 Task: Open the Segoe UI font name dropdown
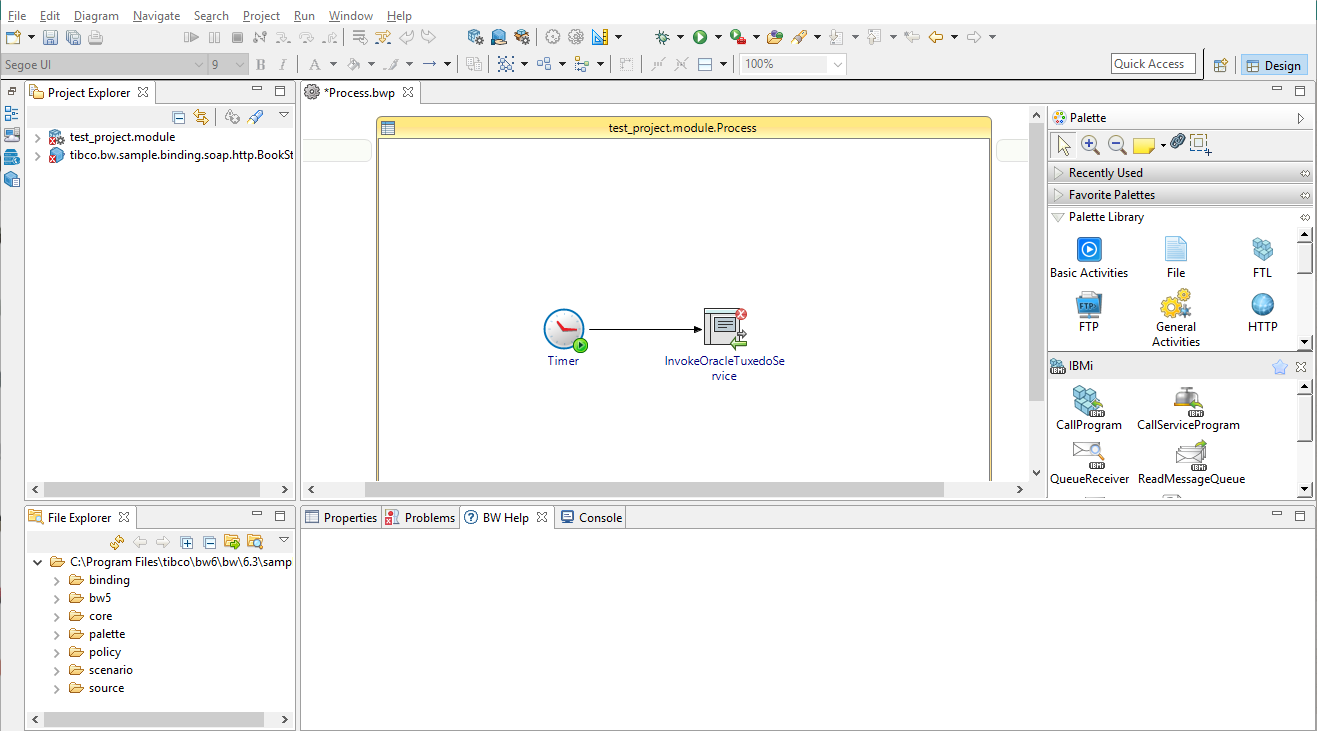point(199,65)
